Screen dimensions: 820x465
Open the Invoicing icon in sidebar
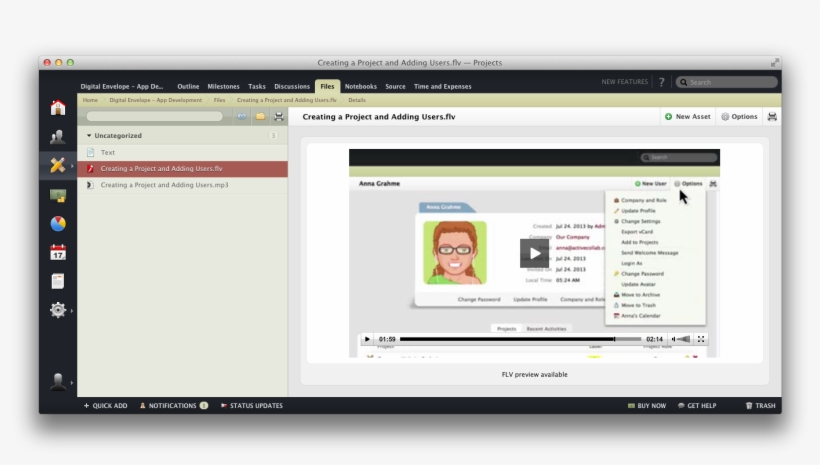point(58,196)
